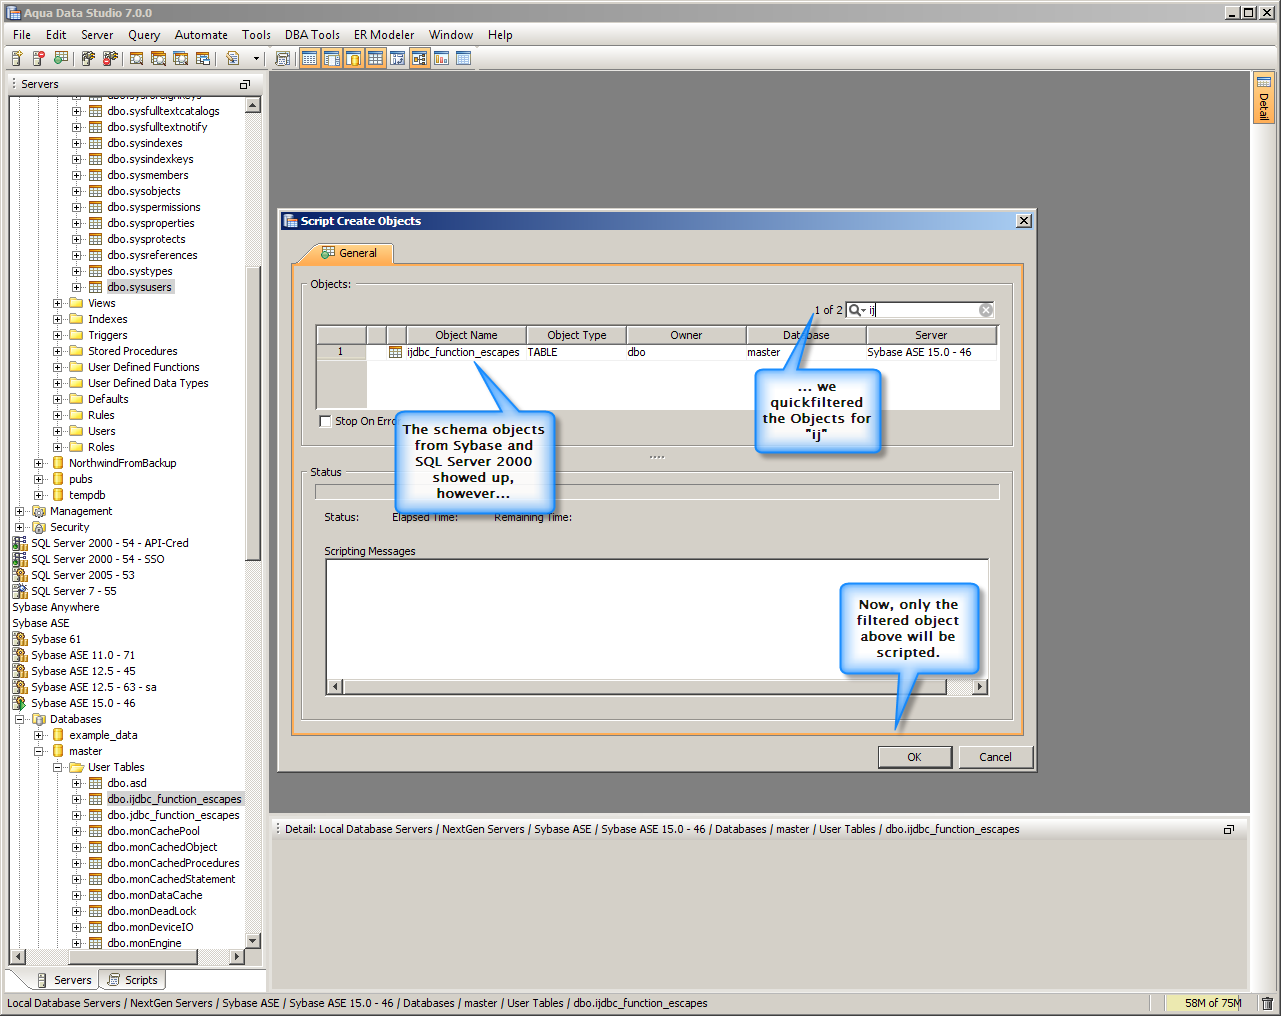Click the dbo.sysusers table icon
Screen dimensions: 1281x1016
96,287
